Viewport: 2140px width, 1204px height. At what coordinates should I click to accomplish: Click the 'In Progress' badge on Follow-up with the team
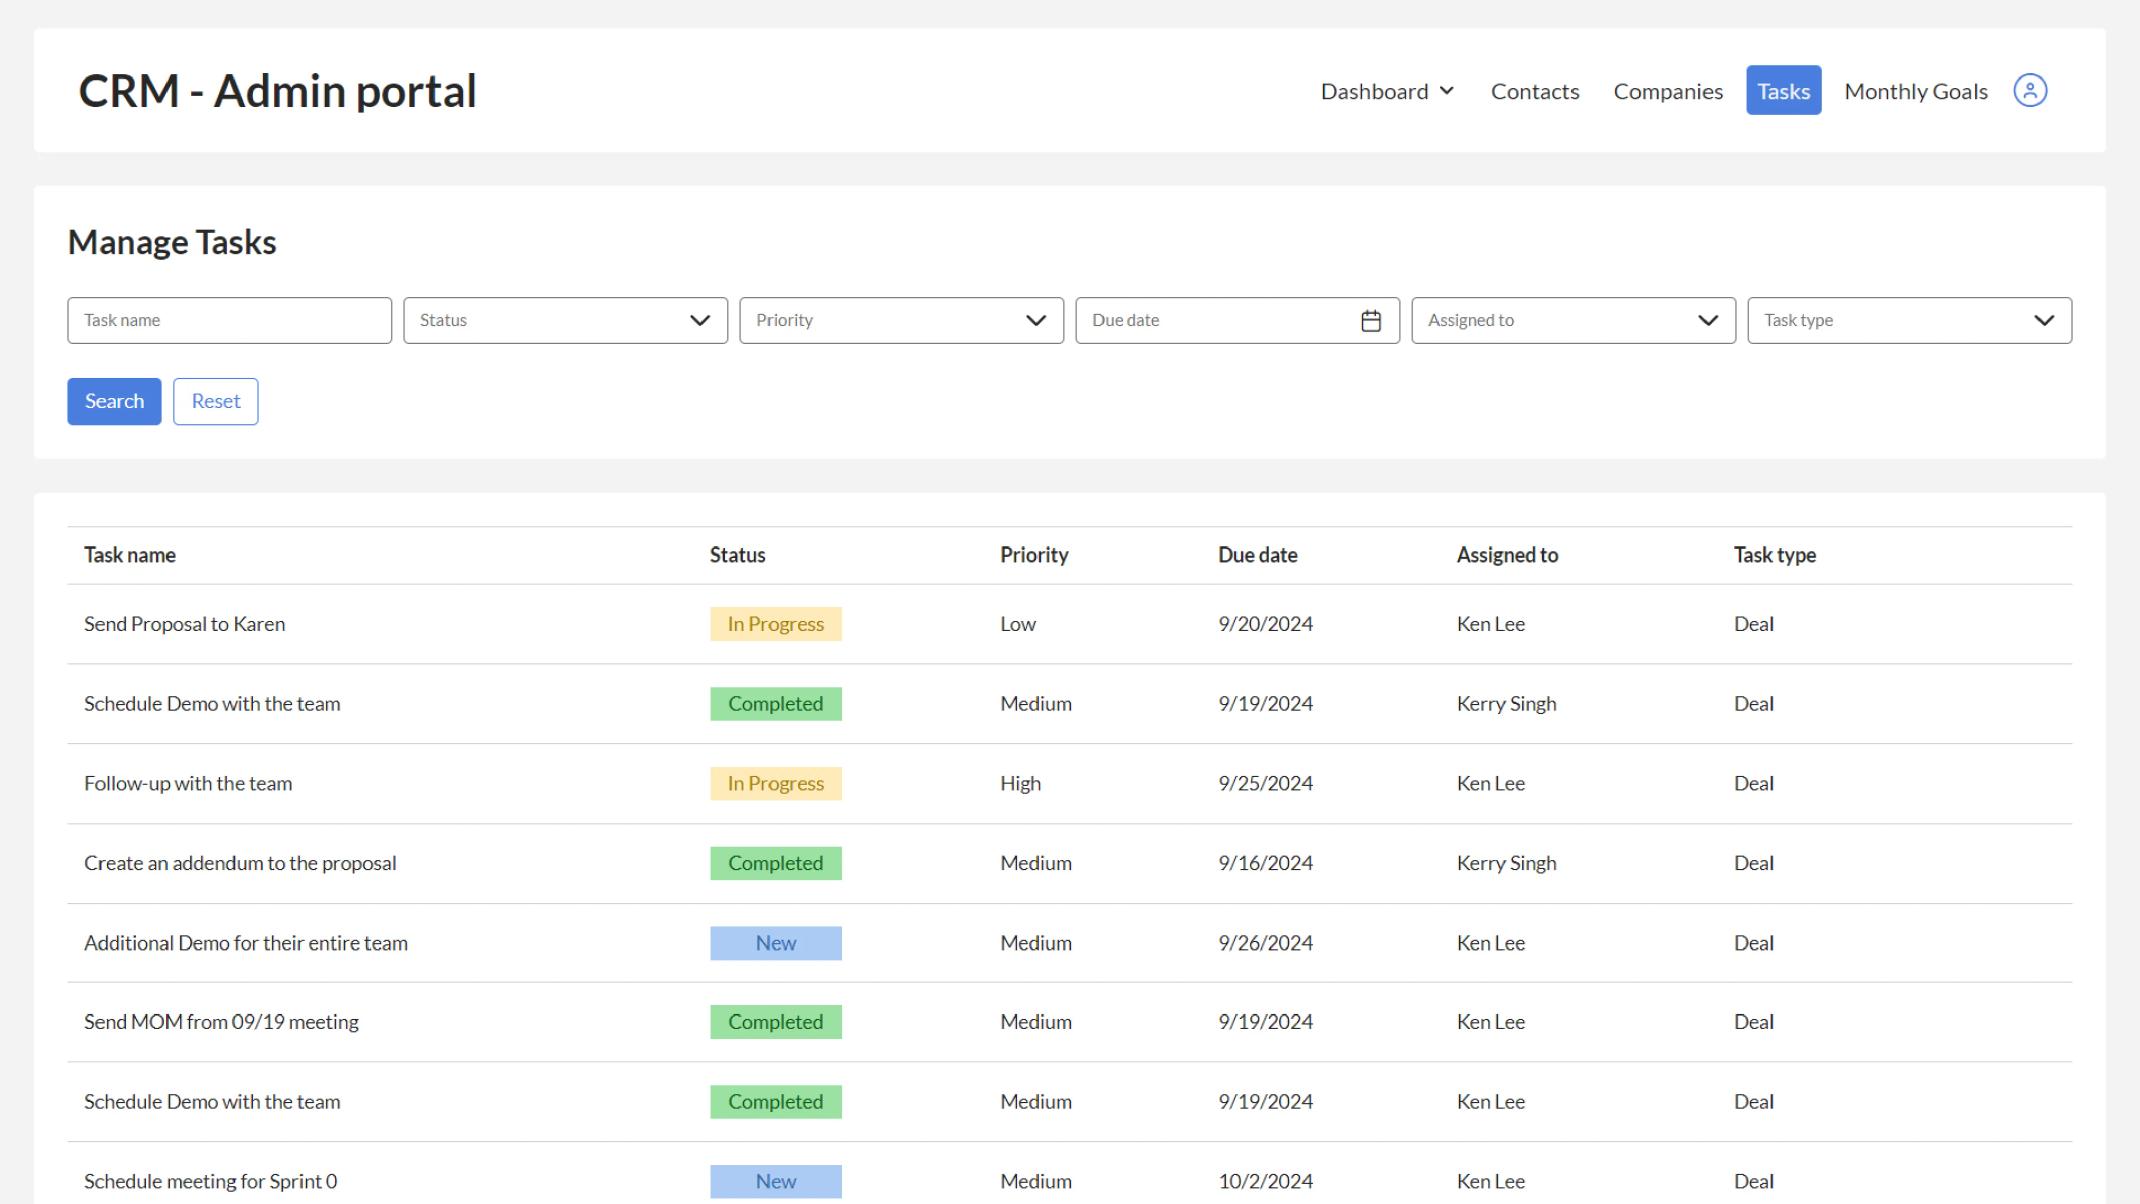pyautogui.click(x=776, y=783)
